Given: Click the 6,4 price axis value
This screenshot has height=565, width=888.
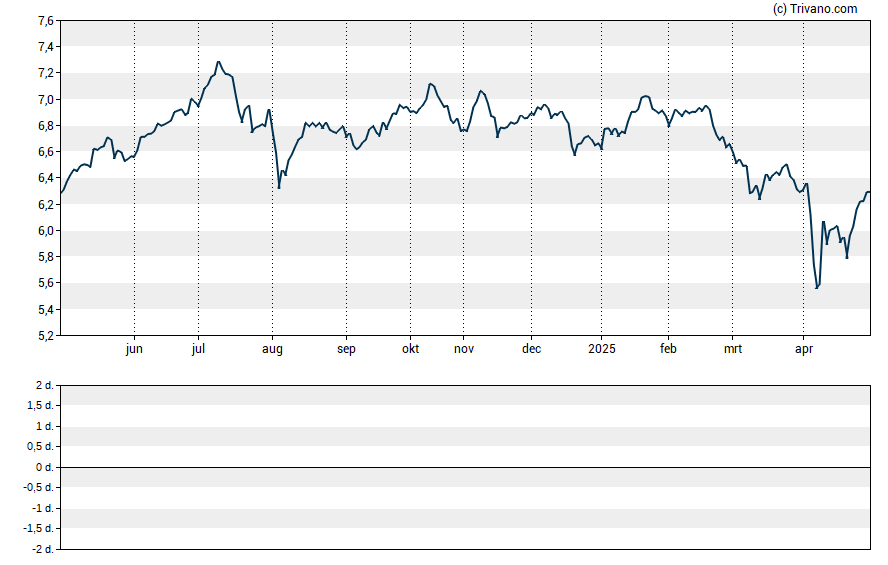Looking at the screenshot, I should click(x=46, y=178).
